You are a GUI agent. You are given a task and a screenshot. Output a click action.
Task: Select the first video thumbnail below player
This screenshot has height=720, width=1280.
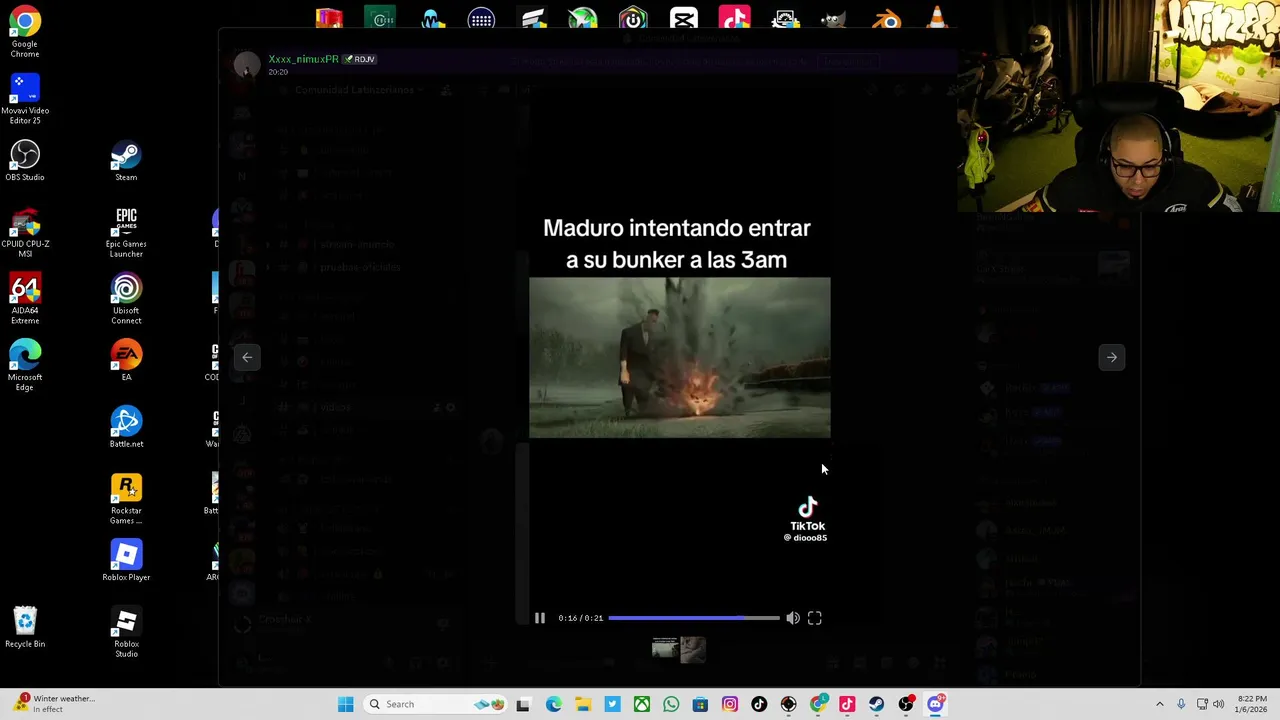pyautogui.click(x=664, y=649)
